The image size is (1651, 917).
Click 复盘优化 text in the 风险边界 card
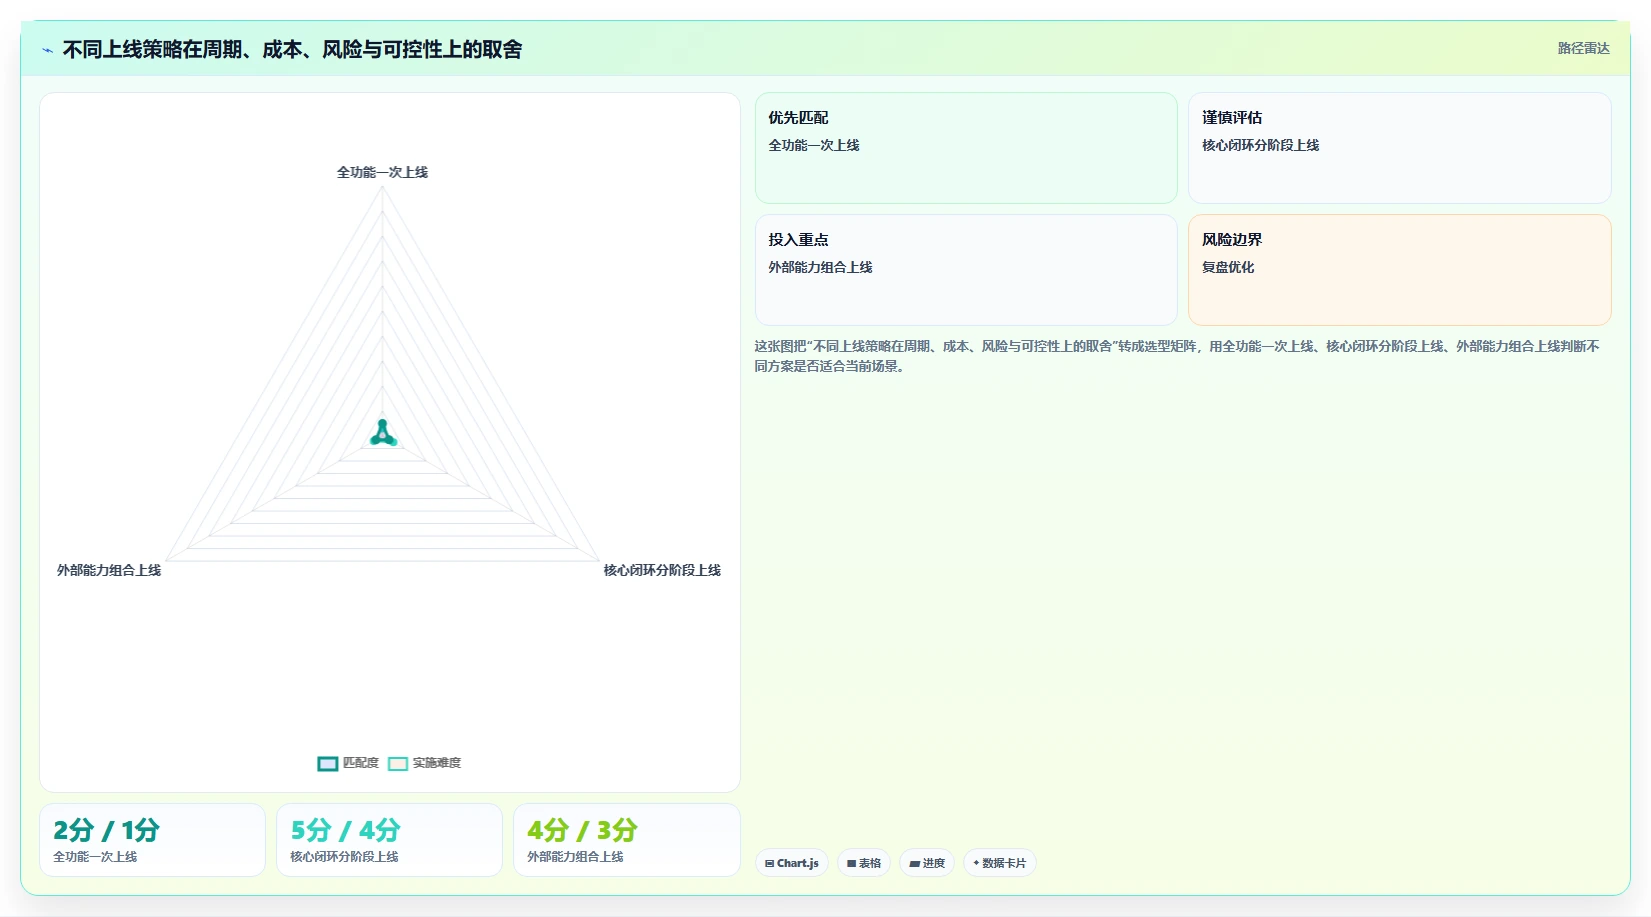tap(1228, 267)
